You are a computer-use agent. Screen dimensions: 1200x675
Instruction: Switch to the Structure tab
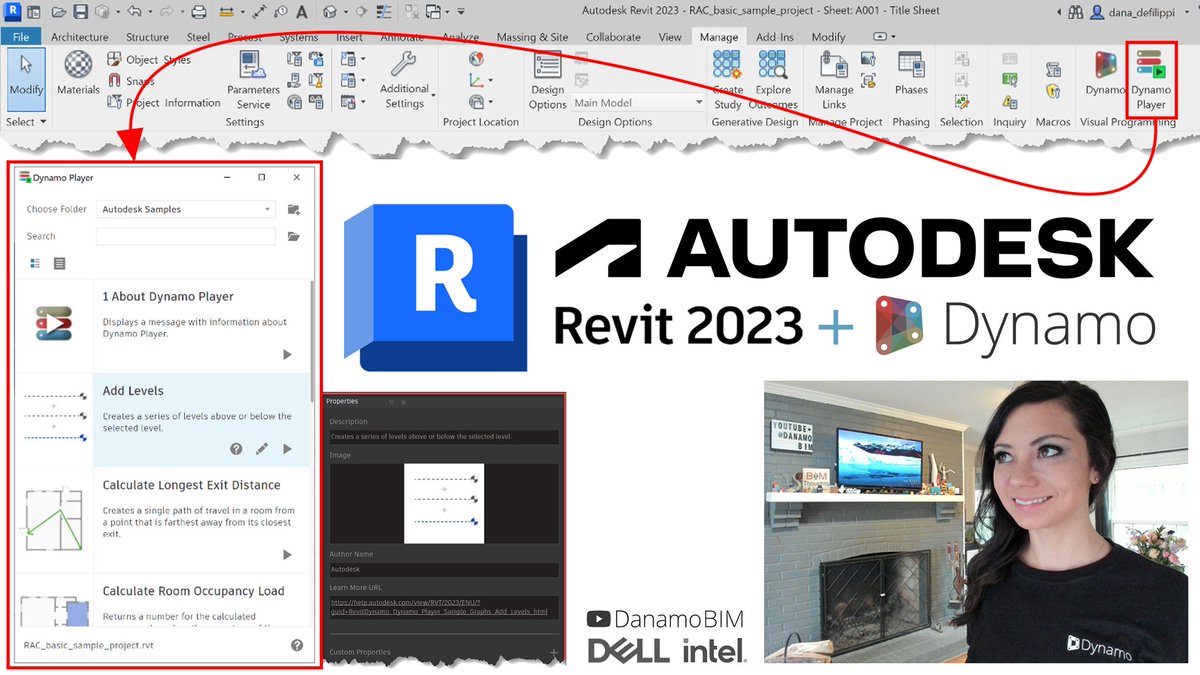[147, 37]
